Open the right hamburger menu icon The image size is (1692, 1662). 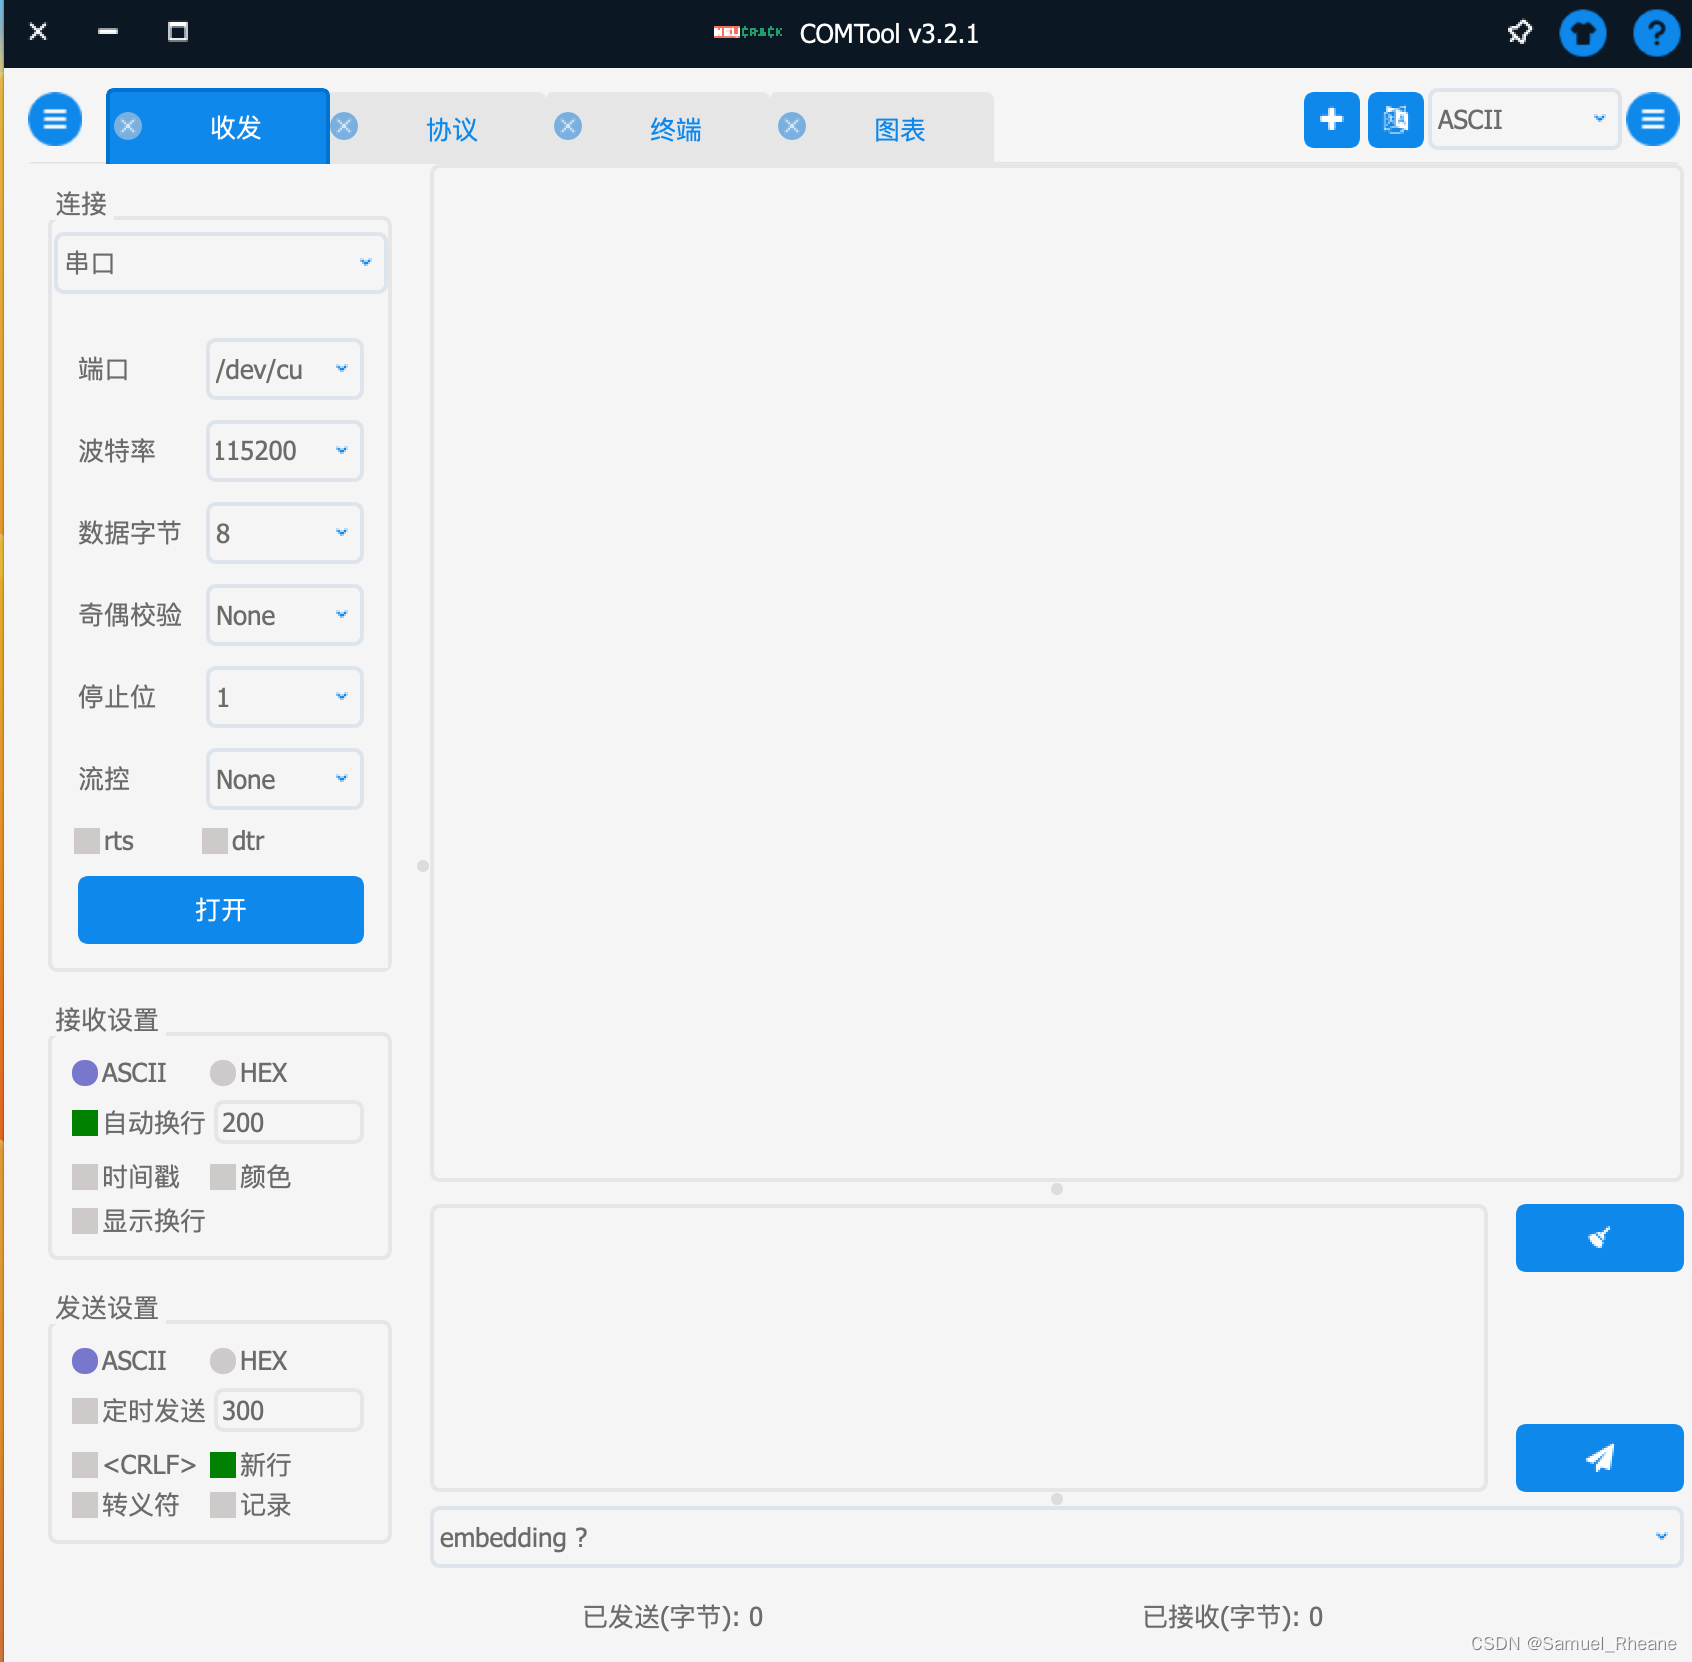click(x=1652, y=119)
